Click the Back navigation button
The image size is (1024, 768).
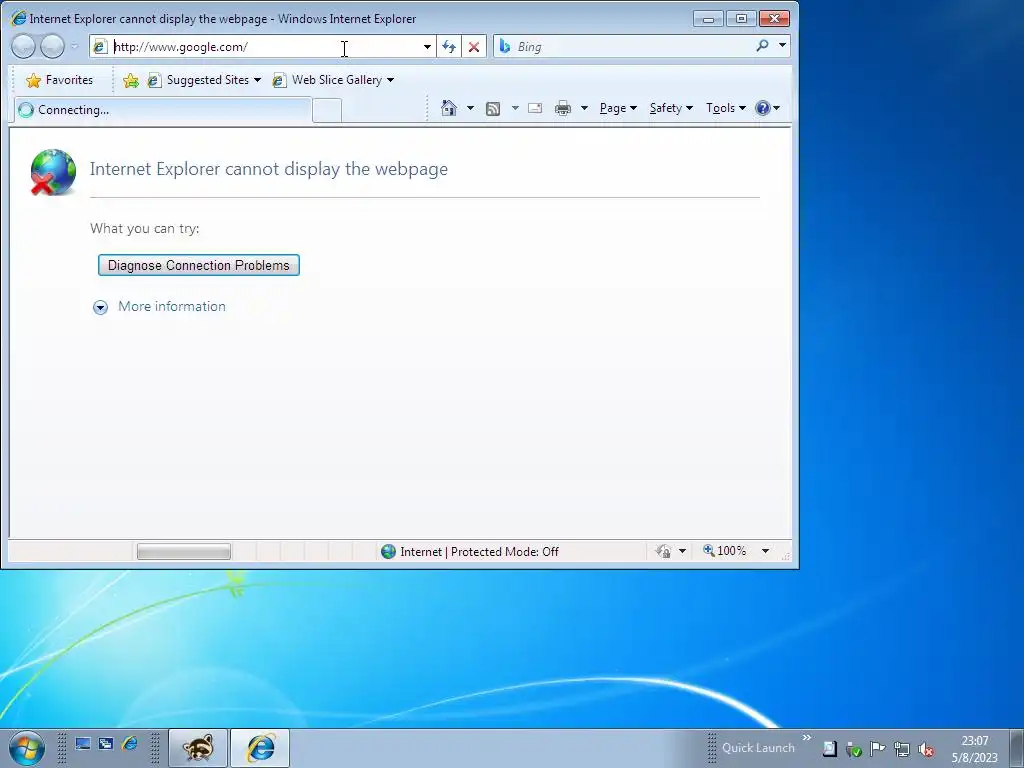24,46
